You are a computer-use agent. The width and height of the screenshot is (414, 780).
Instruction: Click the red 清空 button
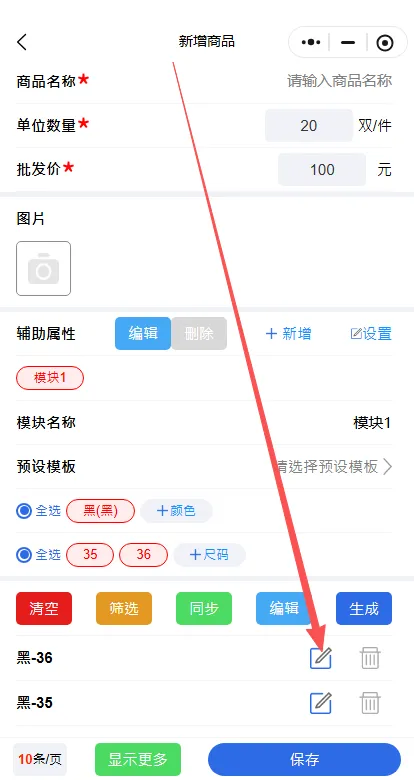click(x=44, y=608)
